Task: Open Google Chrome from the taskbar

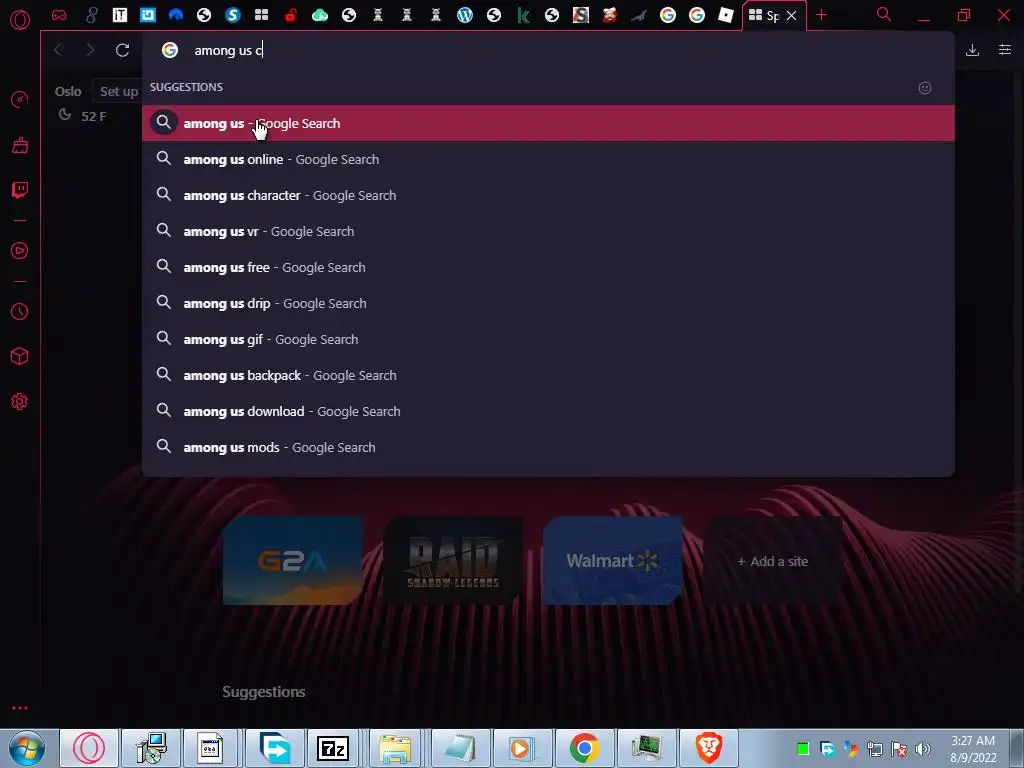Action: 584,748
